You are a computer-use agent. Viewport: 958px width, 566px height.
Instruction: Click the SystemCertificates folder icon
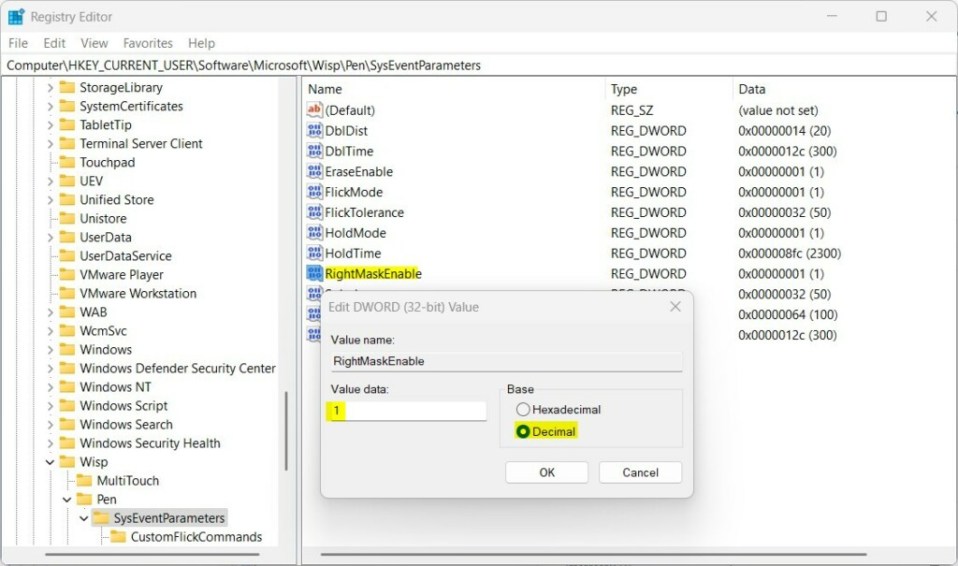[67, 106]
